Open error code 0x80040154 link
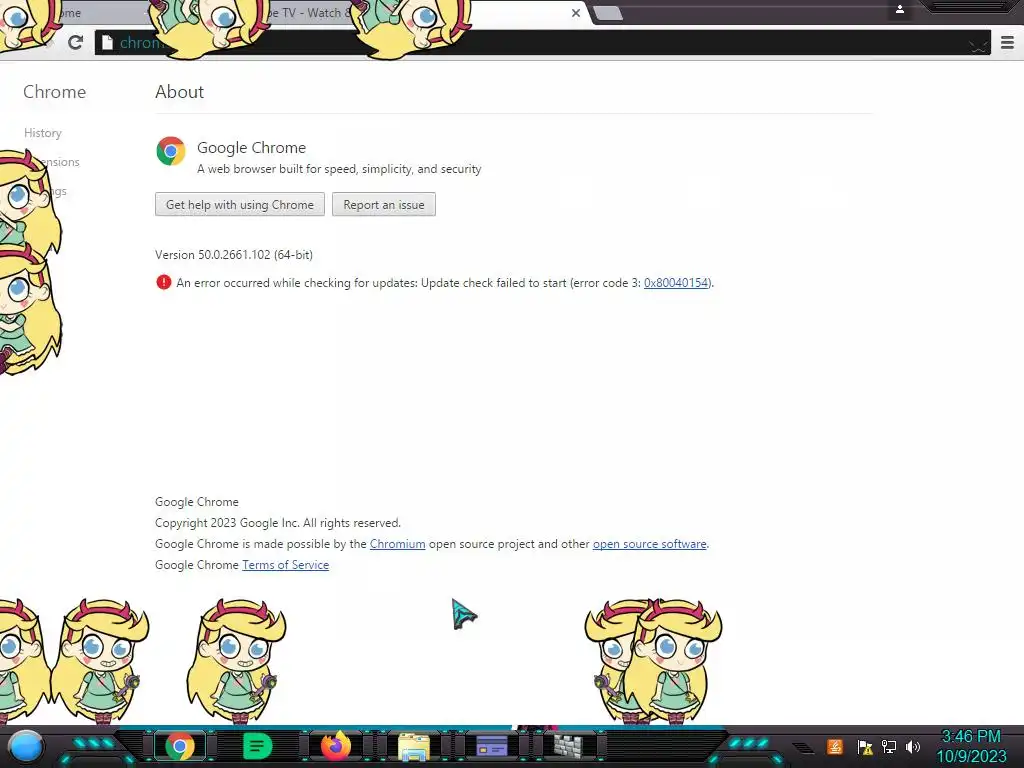Viewport: 1024px width, 768px height. tap(676, 283)
